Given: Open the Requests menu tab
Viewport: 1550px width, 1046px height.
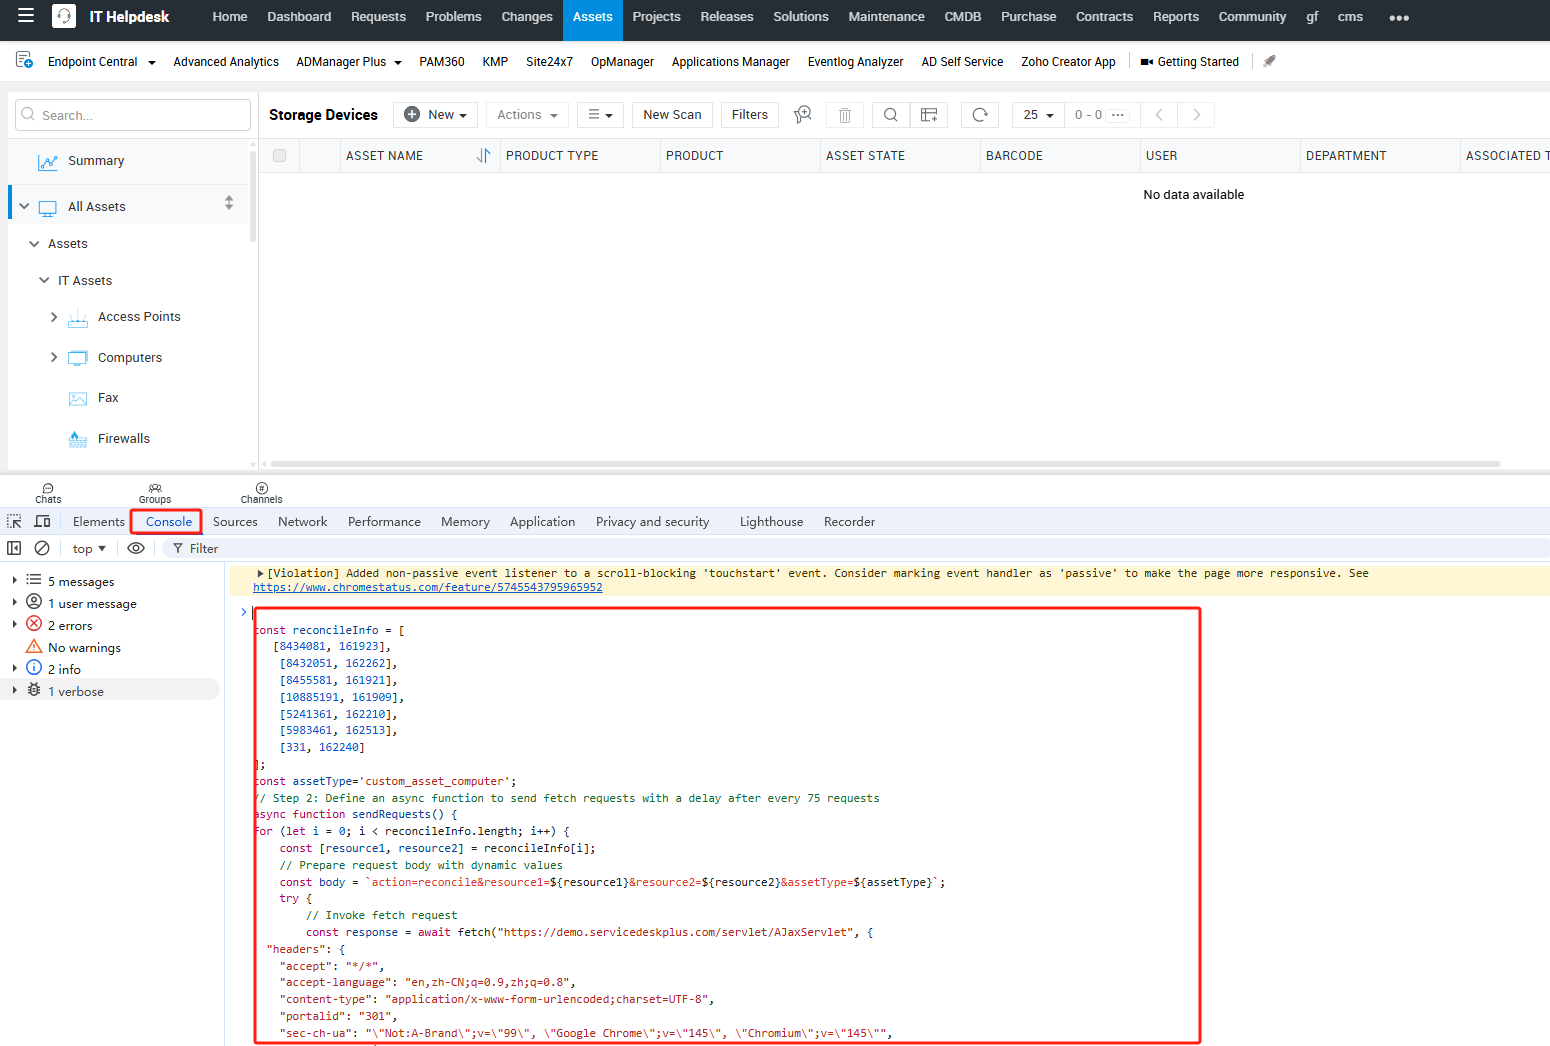Looking at the screenshot, I should click(378, 17).
